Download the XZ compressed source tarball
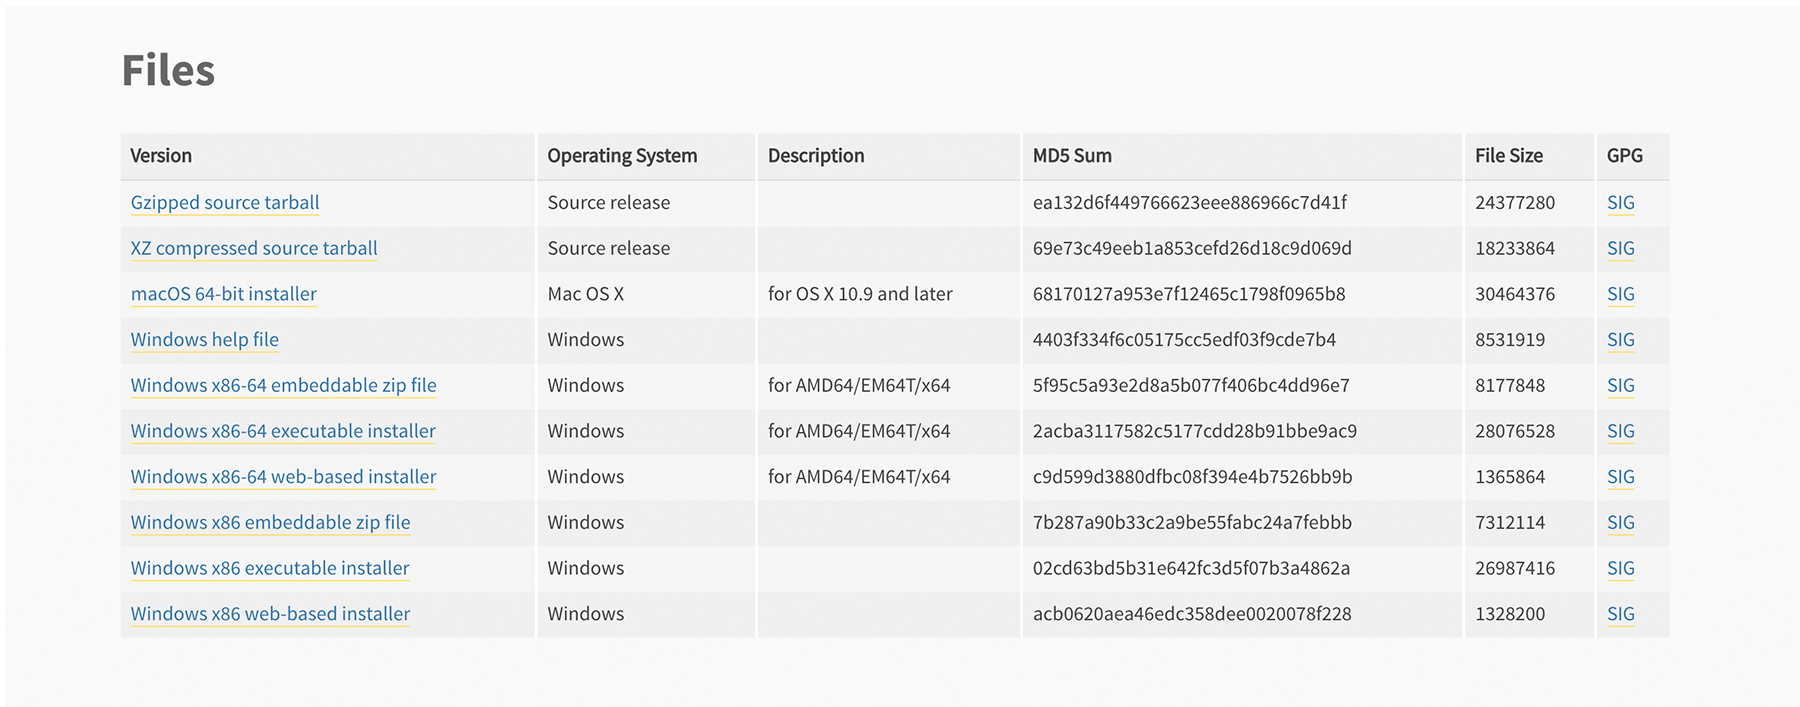This screenshot has height=707, width=1800. [x=254, y=249]
